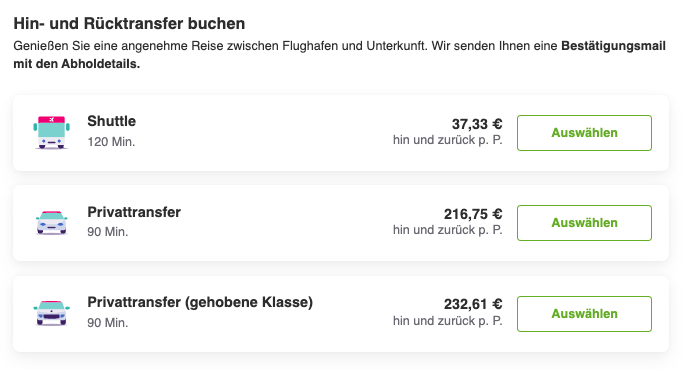Click the Privattransfer title text
Screen dimensions: 684x369
pos(134,212)
